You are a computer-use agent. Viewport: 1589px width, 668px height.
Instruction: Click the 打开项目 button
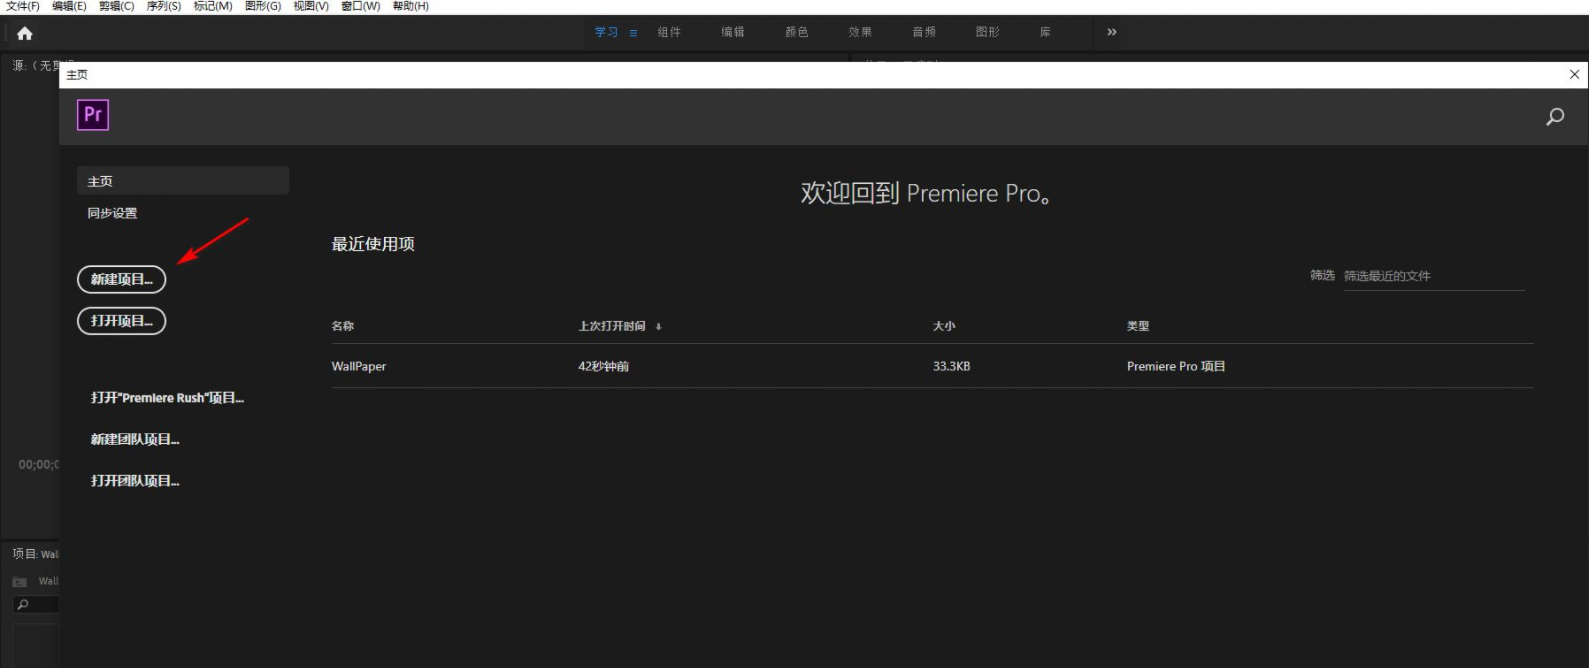point(121,321)
